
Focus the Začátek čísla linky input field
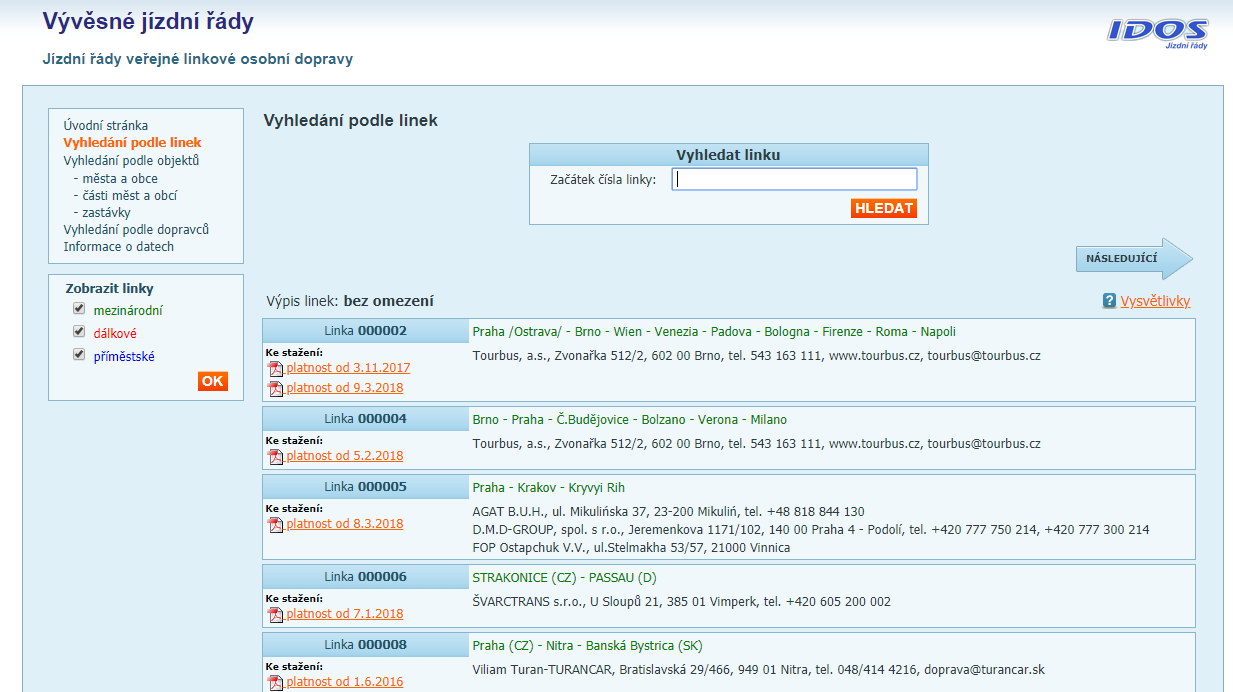(x=794, y=179)
